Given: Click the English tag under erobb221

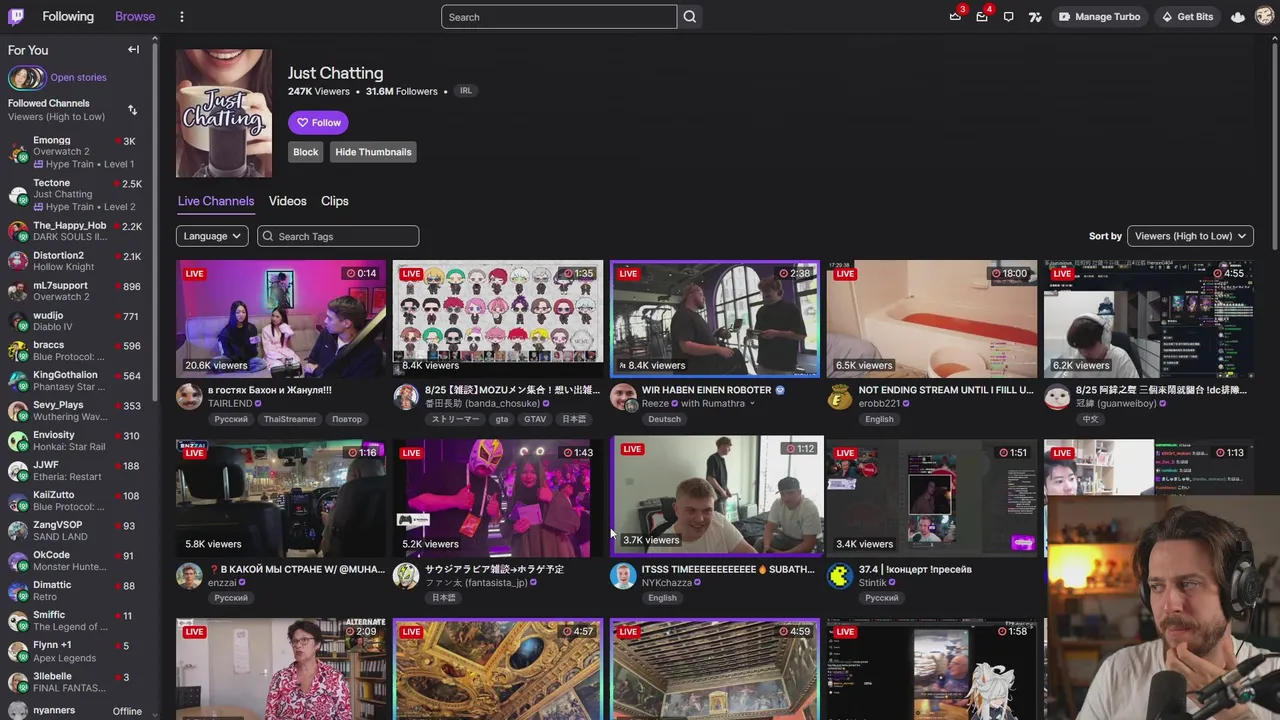Looking at the screenshot, I should (x=879, y=419).
